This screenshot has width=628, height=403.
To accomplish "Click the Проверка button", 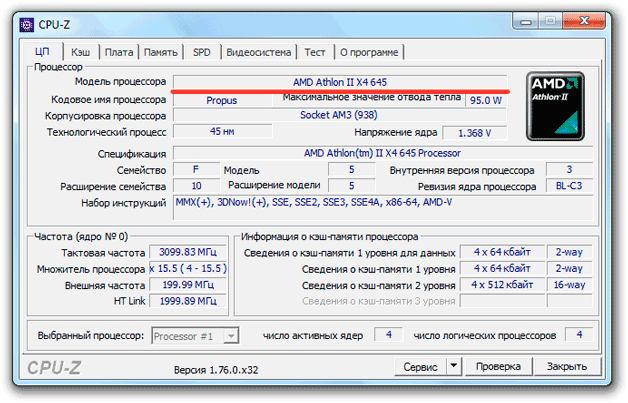I will pos(498,366).
